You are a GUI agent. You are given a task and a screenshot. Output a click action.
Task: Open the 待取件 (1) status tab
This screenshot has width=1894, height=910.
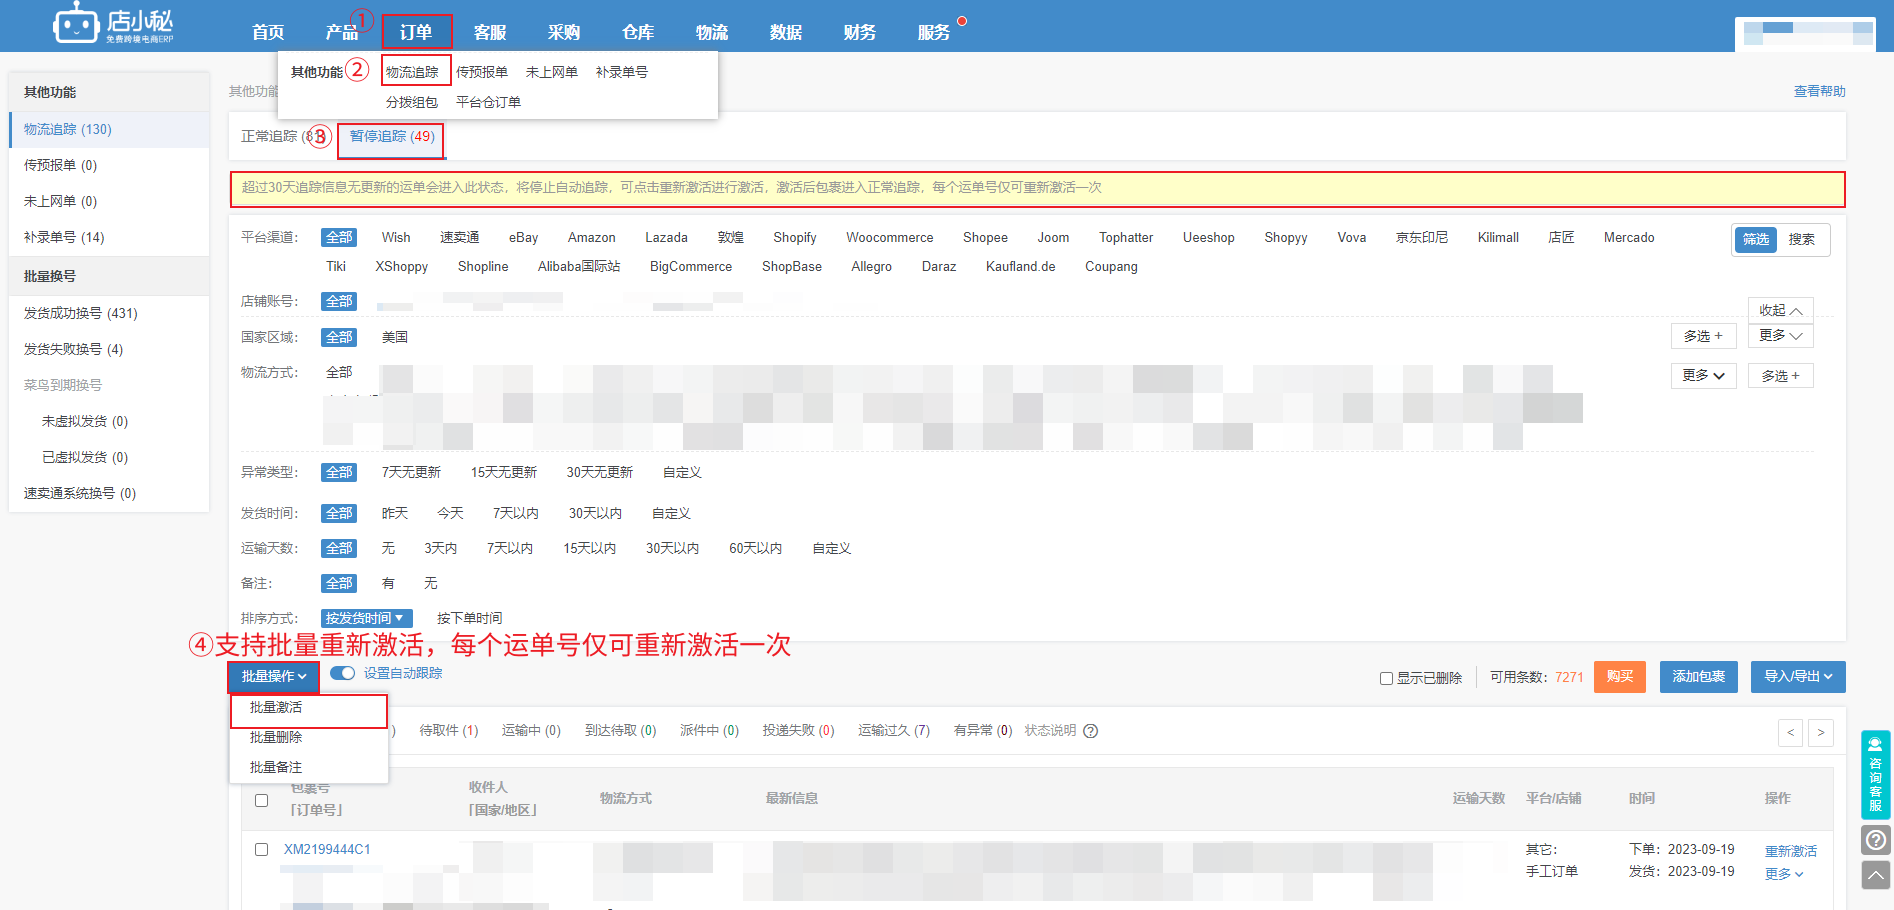click(x=449, y=731)
